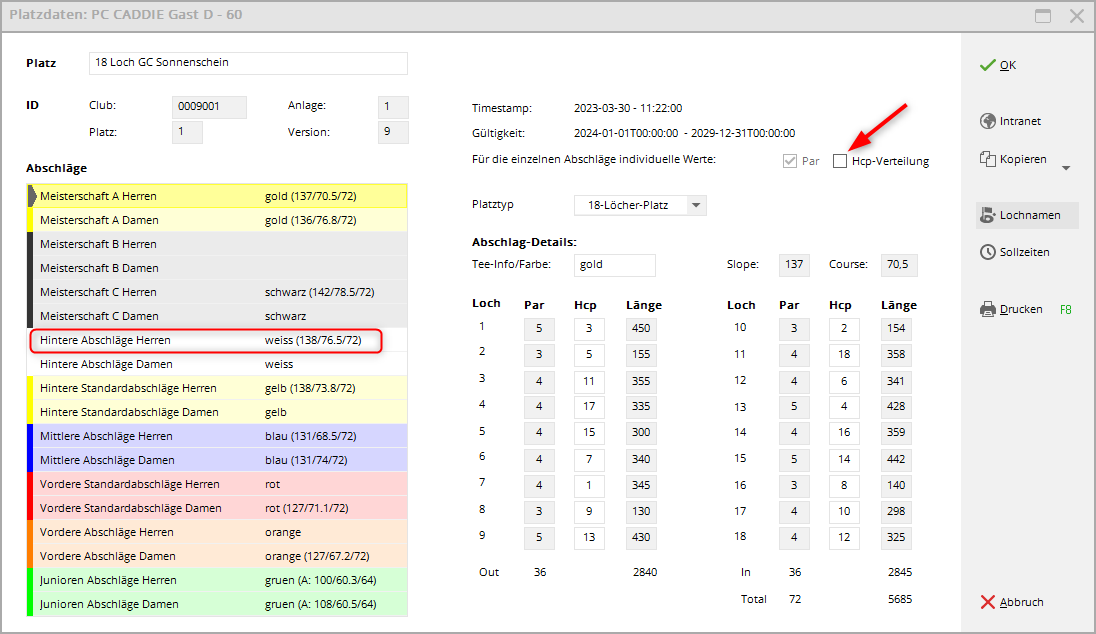Click the Lochnamen icon
The height and width of the screenshot is (634, 1096).
987,215
